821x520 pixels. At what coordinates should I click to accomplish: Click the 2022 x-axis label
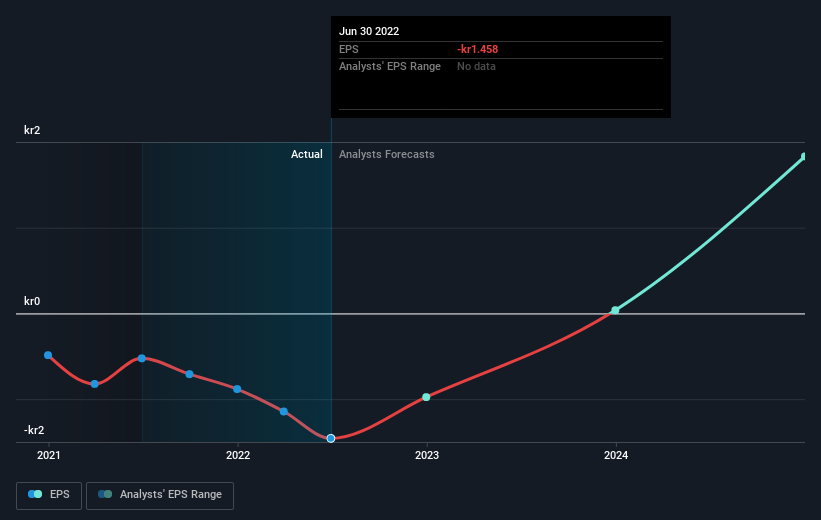click(238, 456)
